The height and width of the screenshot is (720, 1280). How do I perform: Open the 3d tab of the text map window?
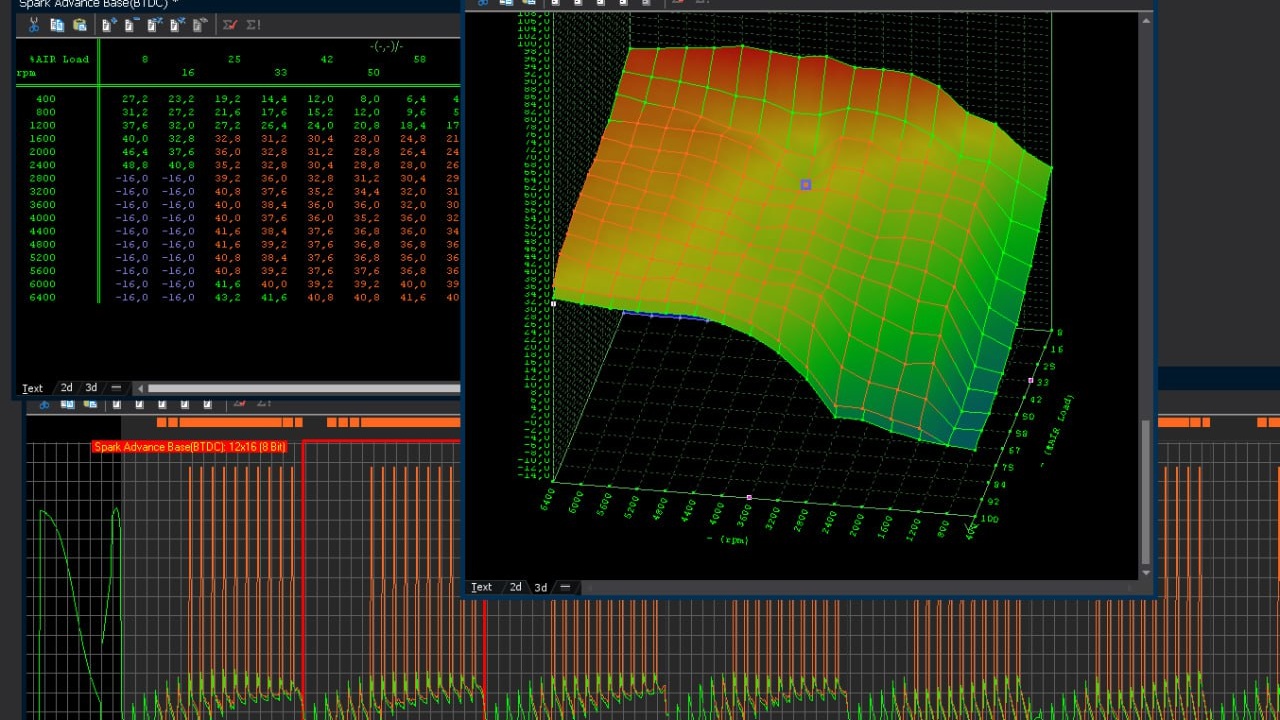[91, 388]
